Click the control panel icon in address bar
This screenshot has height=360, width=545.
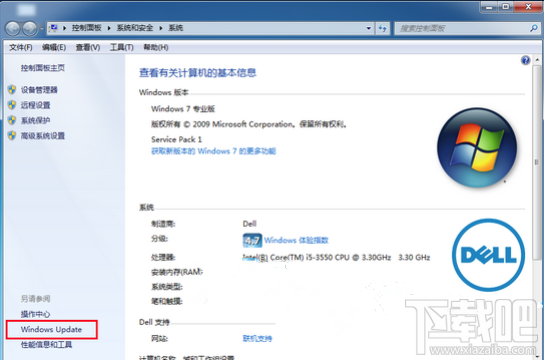click(54, 28)
